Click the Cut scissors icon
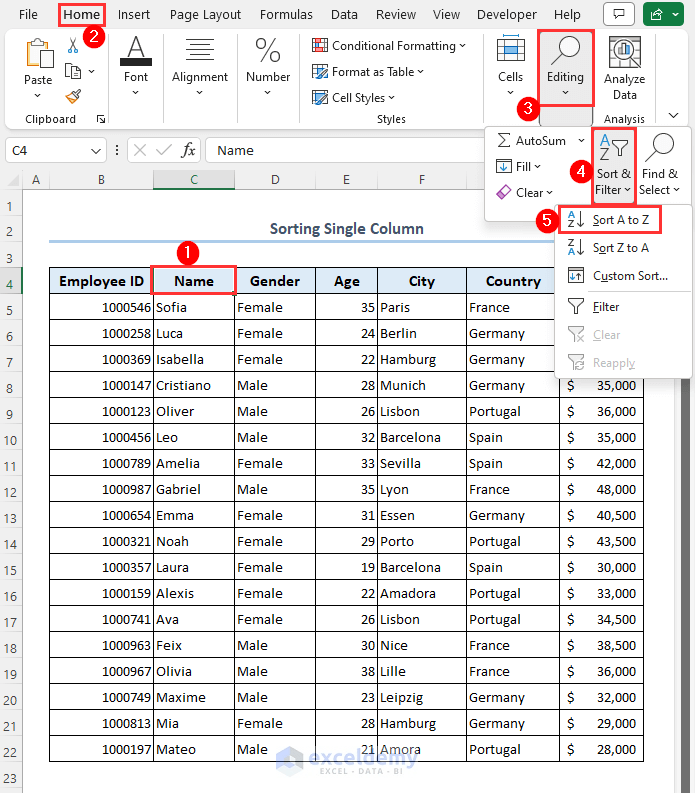The width and height of the screenshot is (695, 793). 73,46
